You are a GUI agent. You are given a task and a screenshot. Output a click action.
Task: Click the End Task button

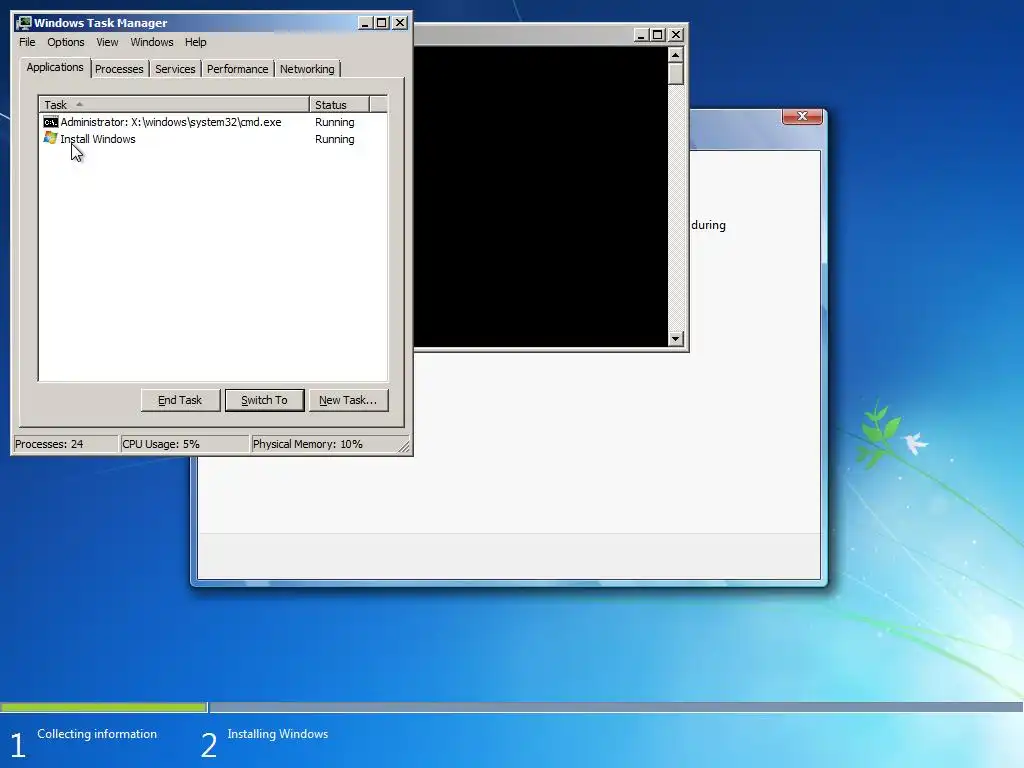coord(180,400)
